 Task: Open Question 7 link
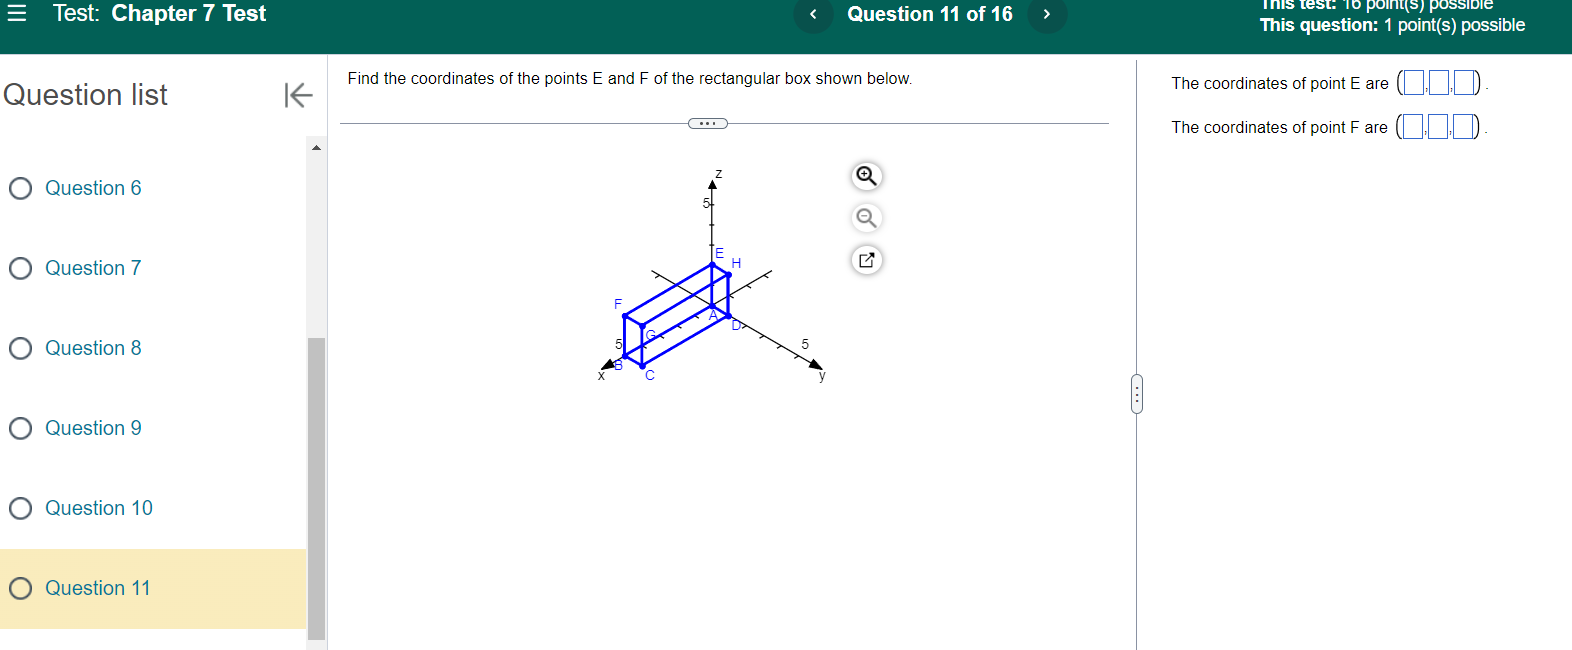coord(93,268)
